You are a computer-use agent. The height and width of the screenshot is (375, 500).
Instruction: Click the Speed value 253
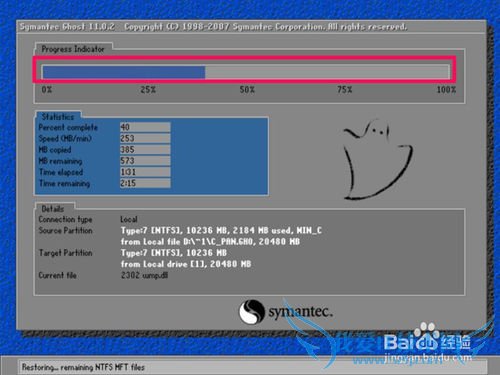tap(145, 138)
